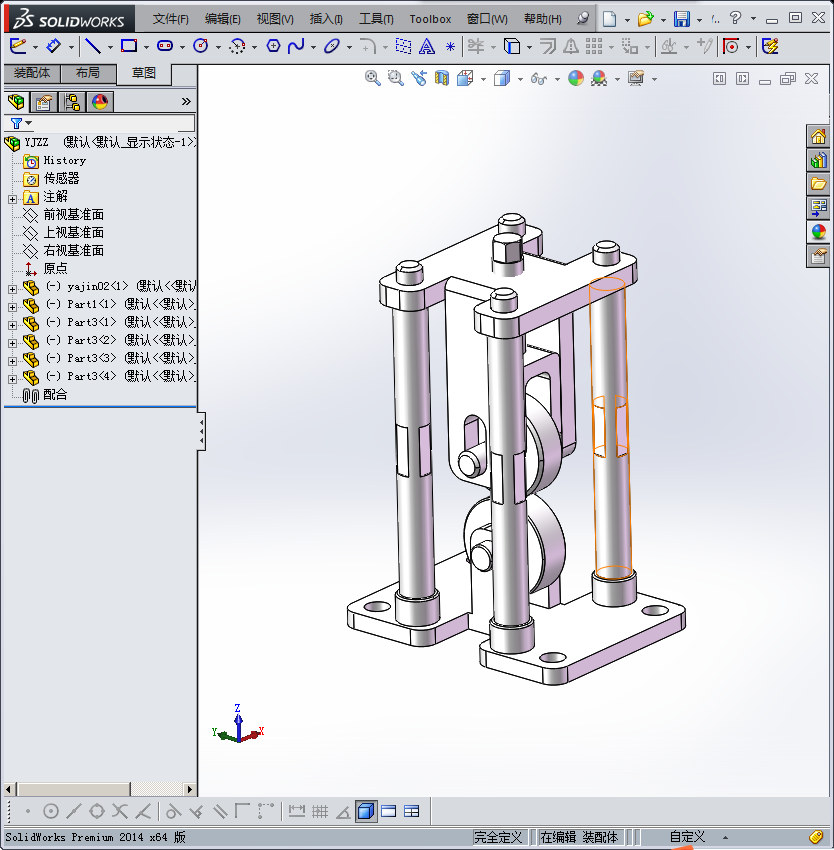Screen dimensions: 834x850
Task: Select the Spline tool
Action: 296,47
